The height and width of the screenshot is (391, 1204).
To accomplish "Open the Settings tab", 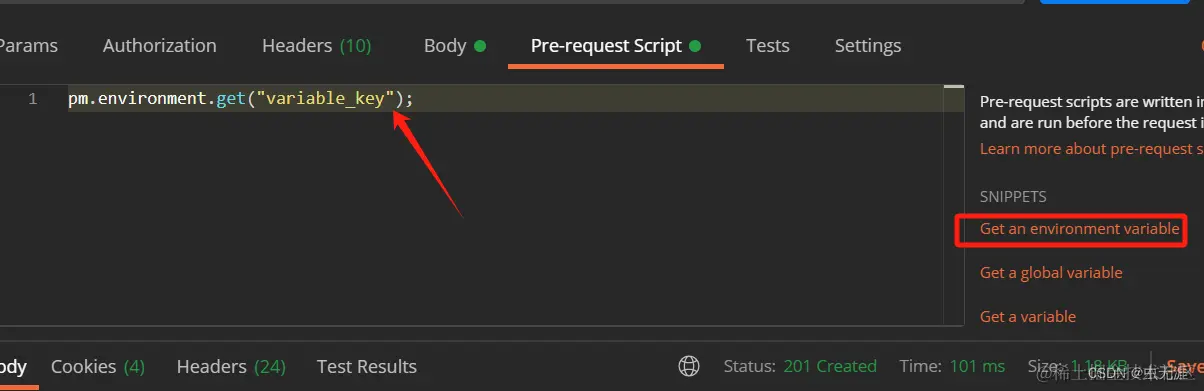I will point(868,46).
